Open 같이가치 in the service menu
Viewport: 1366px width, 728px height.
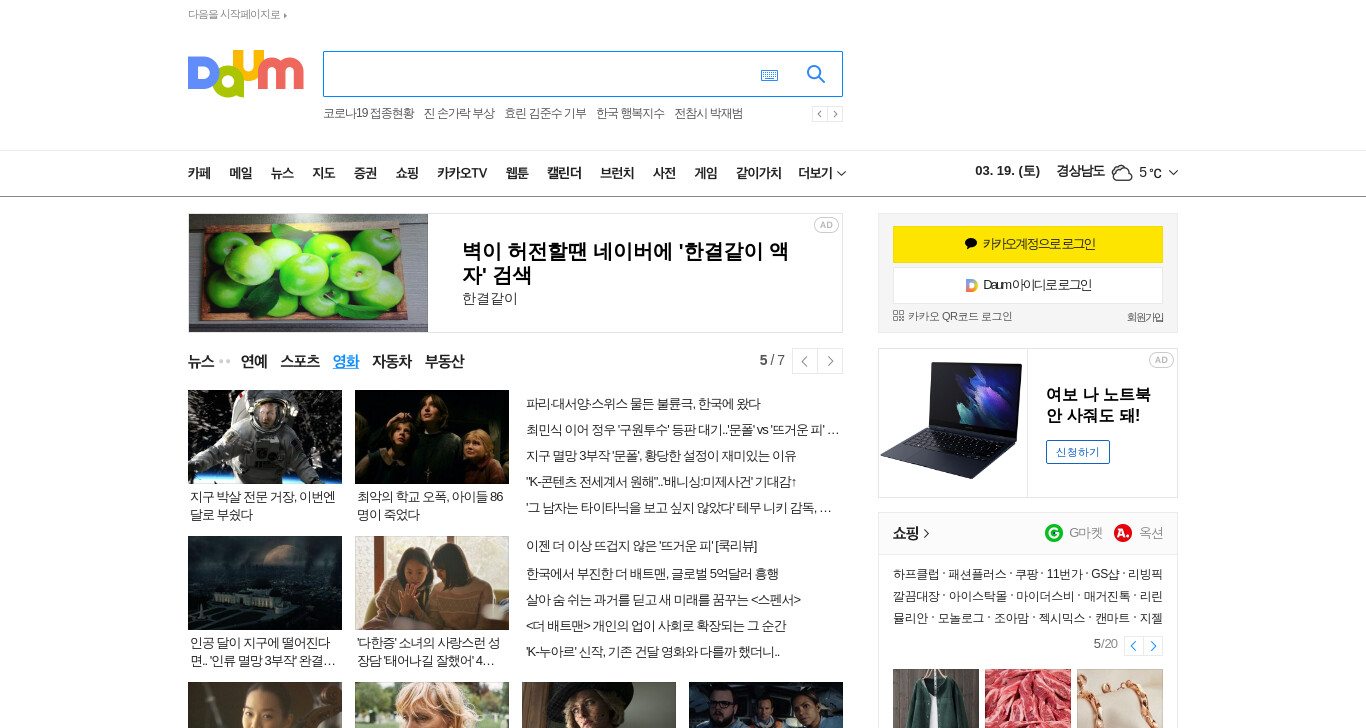click(759, 173)
